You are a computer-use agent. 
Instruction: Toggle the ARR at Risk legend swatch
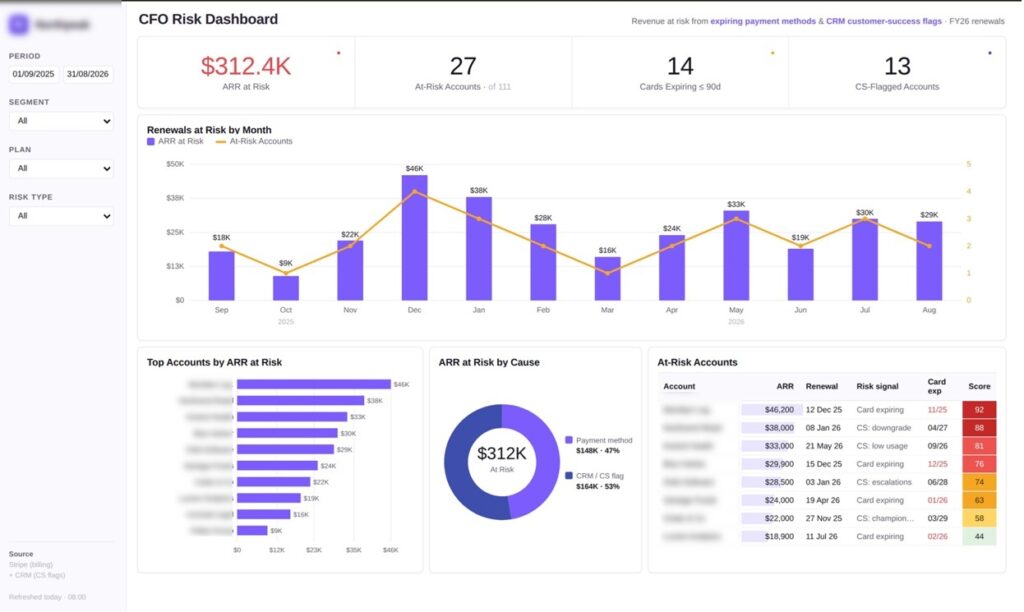tap(151, 141)
